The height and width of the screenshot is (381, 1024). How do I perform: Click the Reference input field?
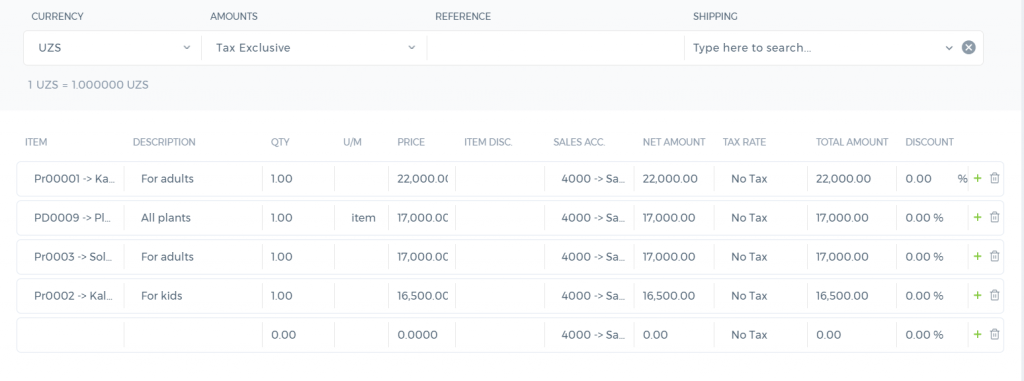point(555,48)
